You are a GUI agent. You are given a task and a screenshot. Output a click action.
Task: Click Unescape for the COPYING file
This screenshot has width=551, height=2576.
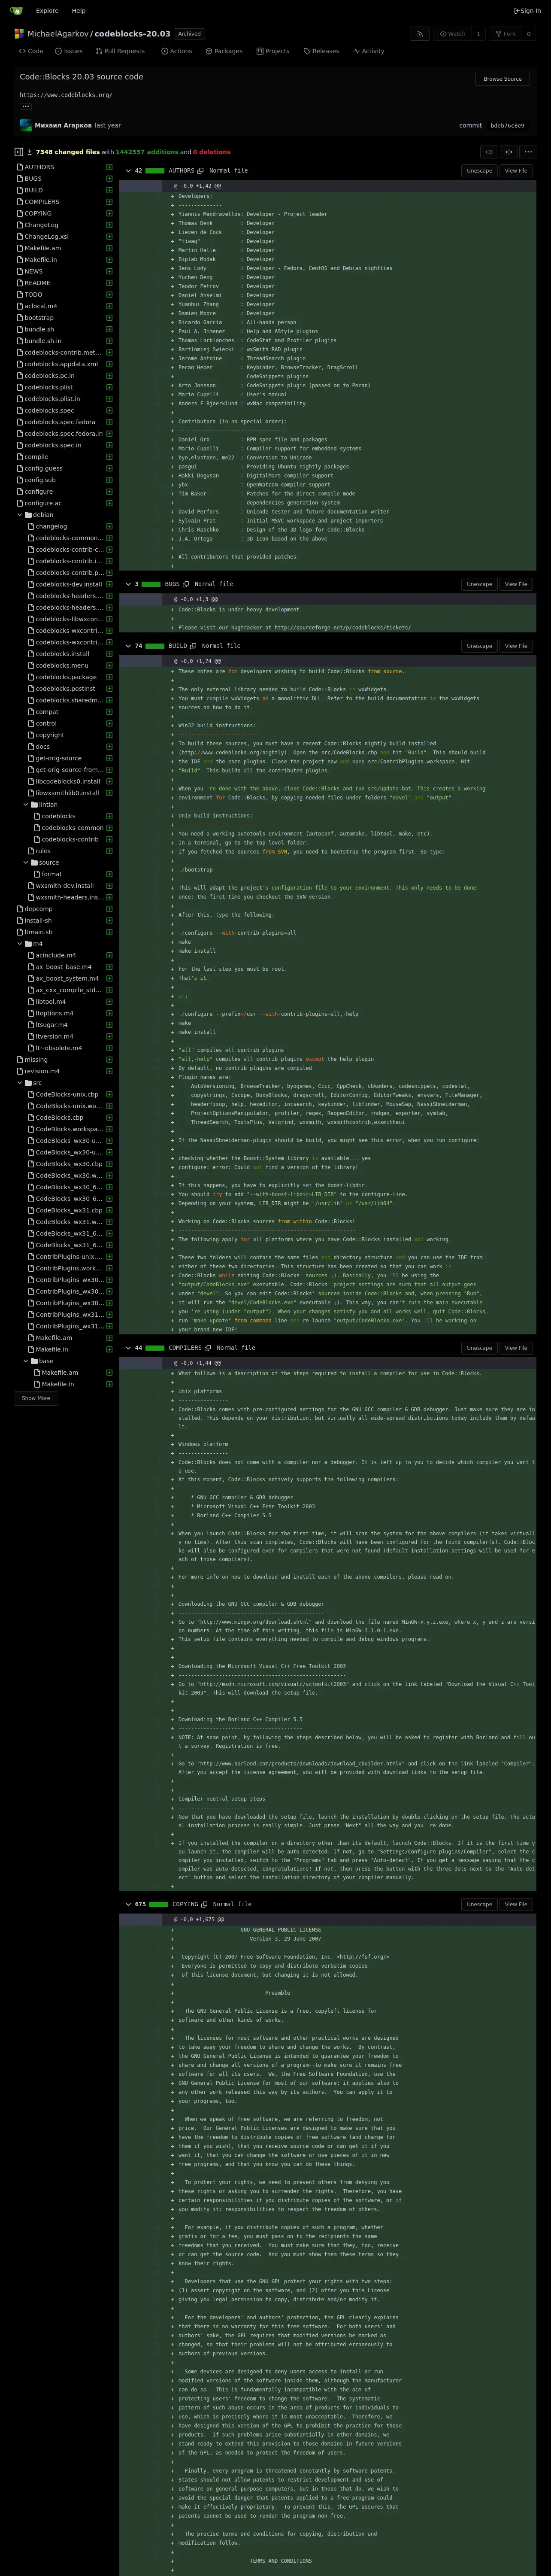tap(479, 1904)
